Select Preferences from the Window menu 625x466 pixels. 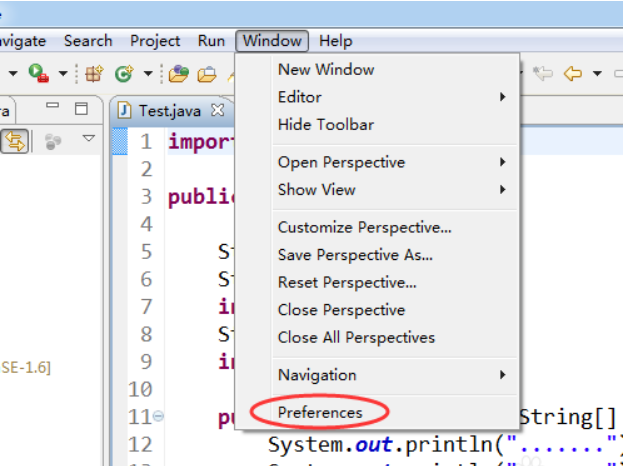[320, 412]
